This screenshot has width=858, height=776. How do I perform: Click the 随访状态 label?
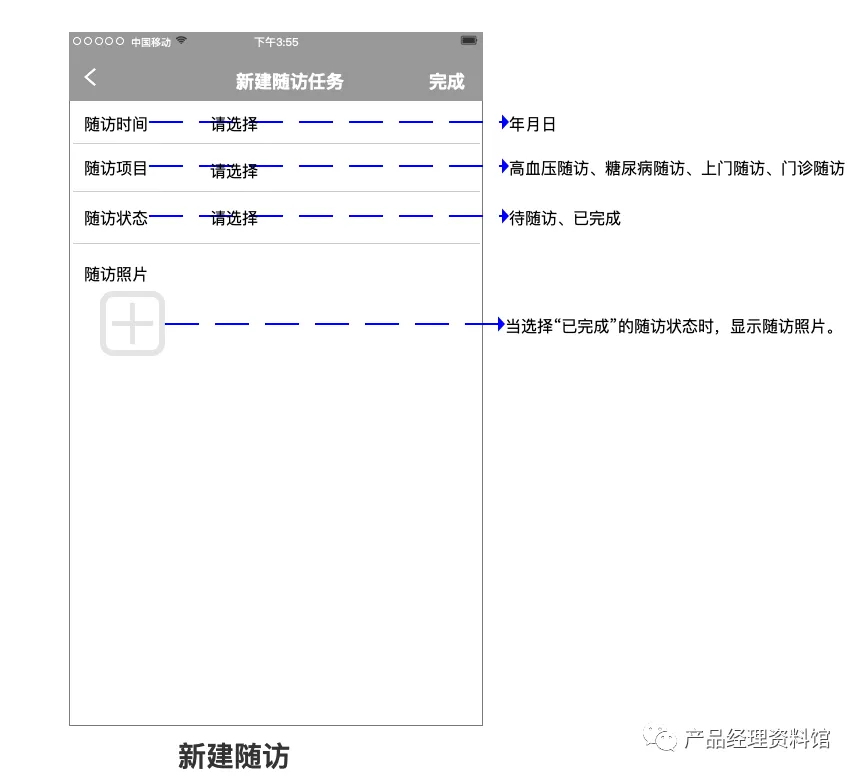pos(116,218)
